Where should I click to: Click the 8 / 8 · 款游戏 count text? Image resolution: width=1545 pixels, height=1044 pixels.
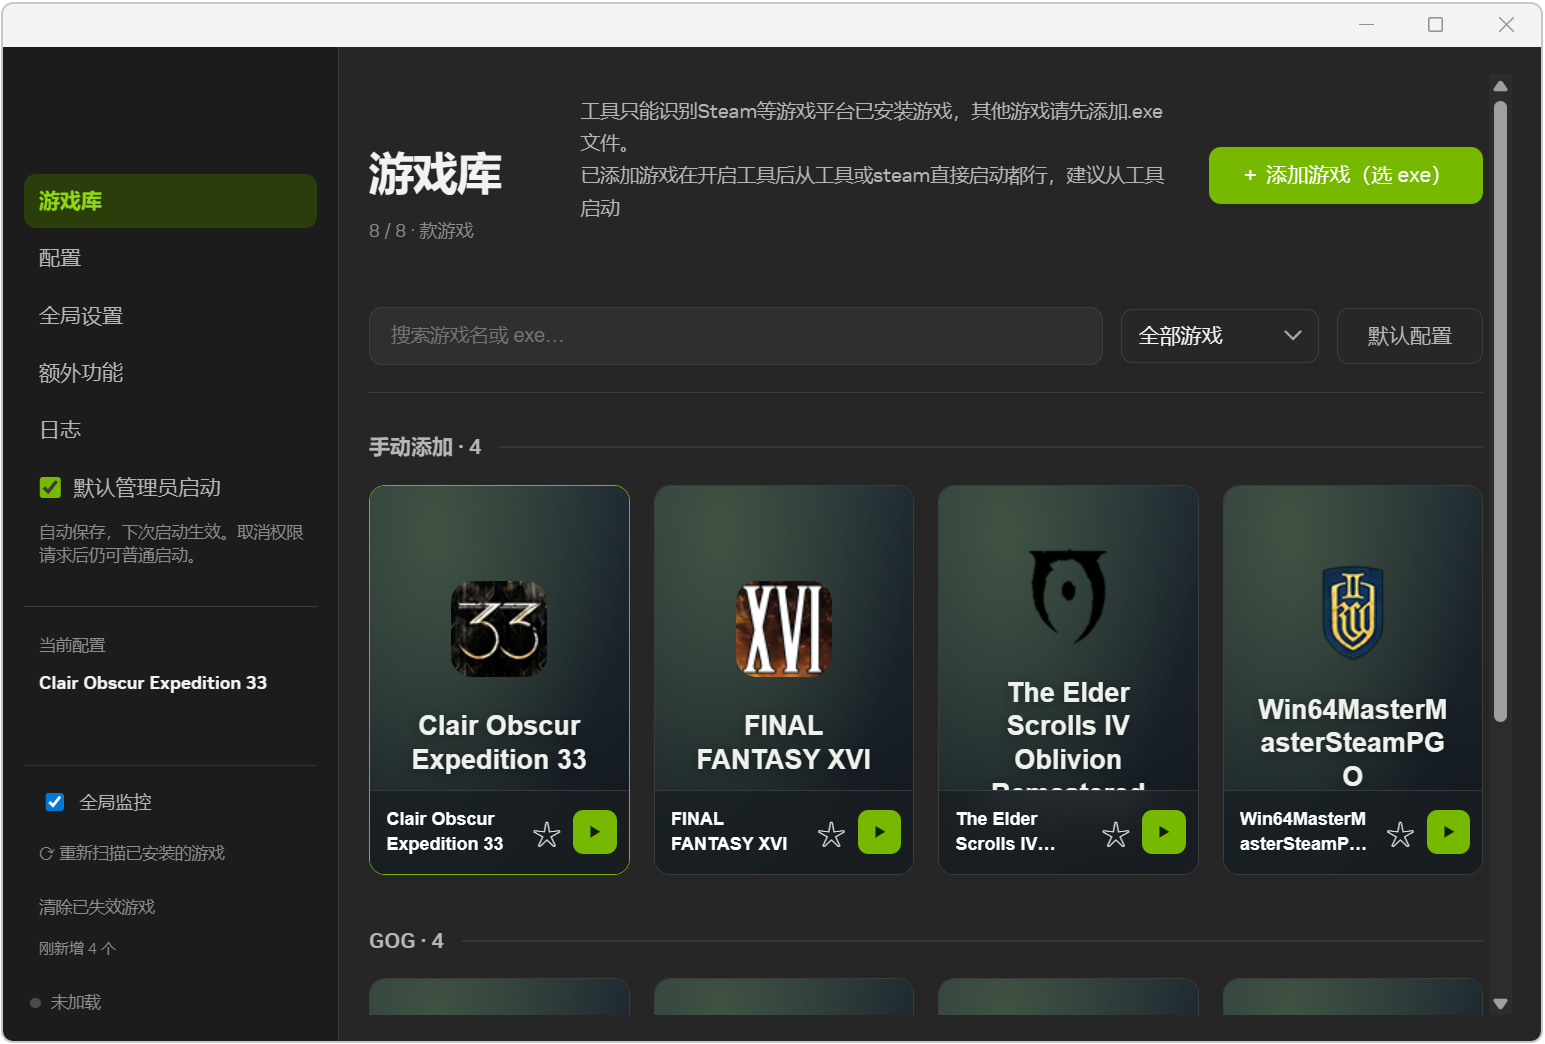pos(421,231)
